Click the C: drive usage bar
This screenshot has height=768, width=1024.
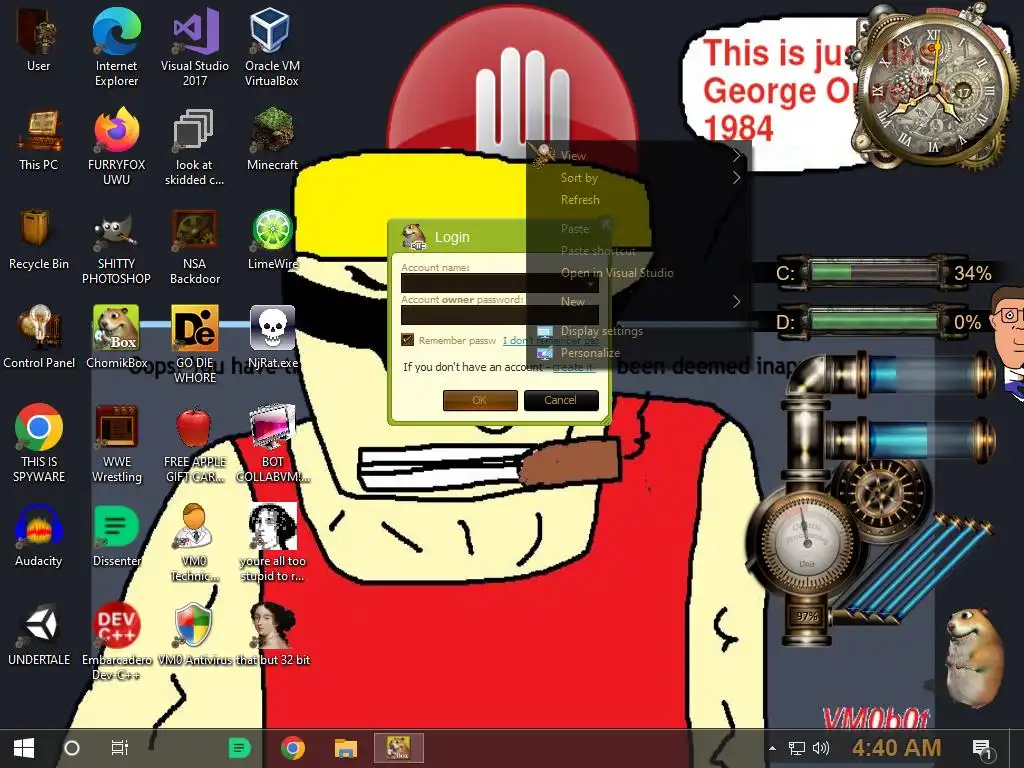tap(875, 272)
